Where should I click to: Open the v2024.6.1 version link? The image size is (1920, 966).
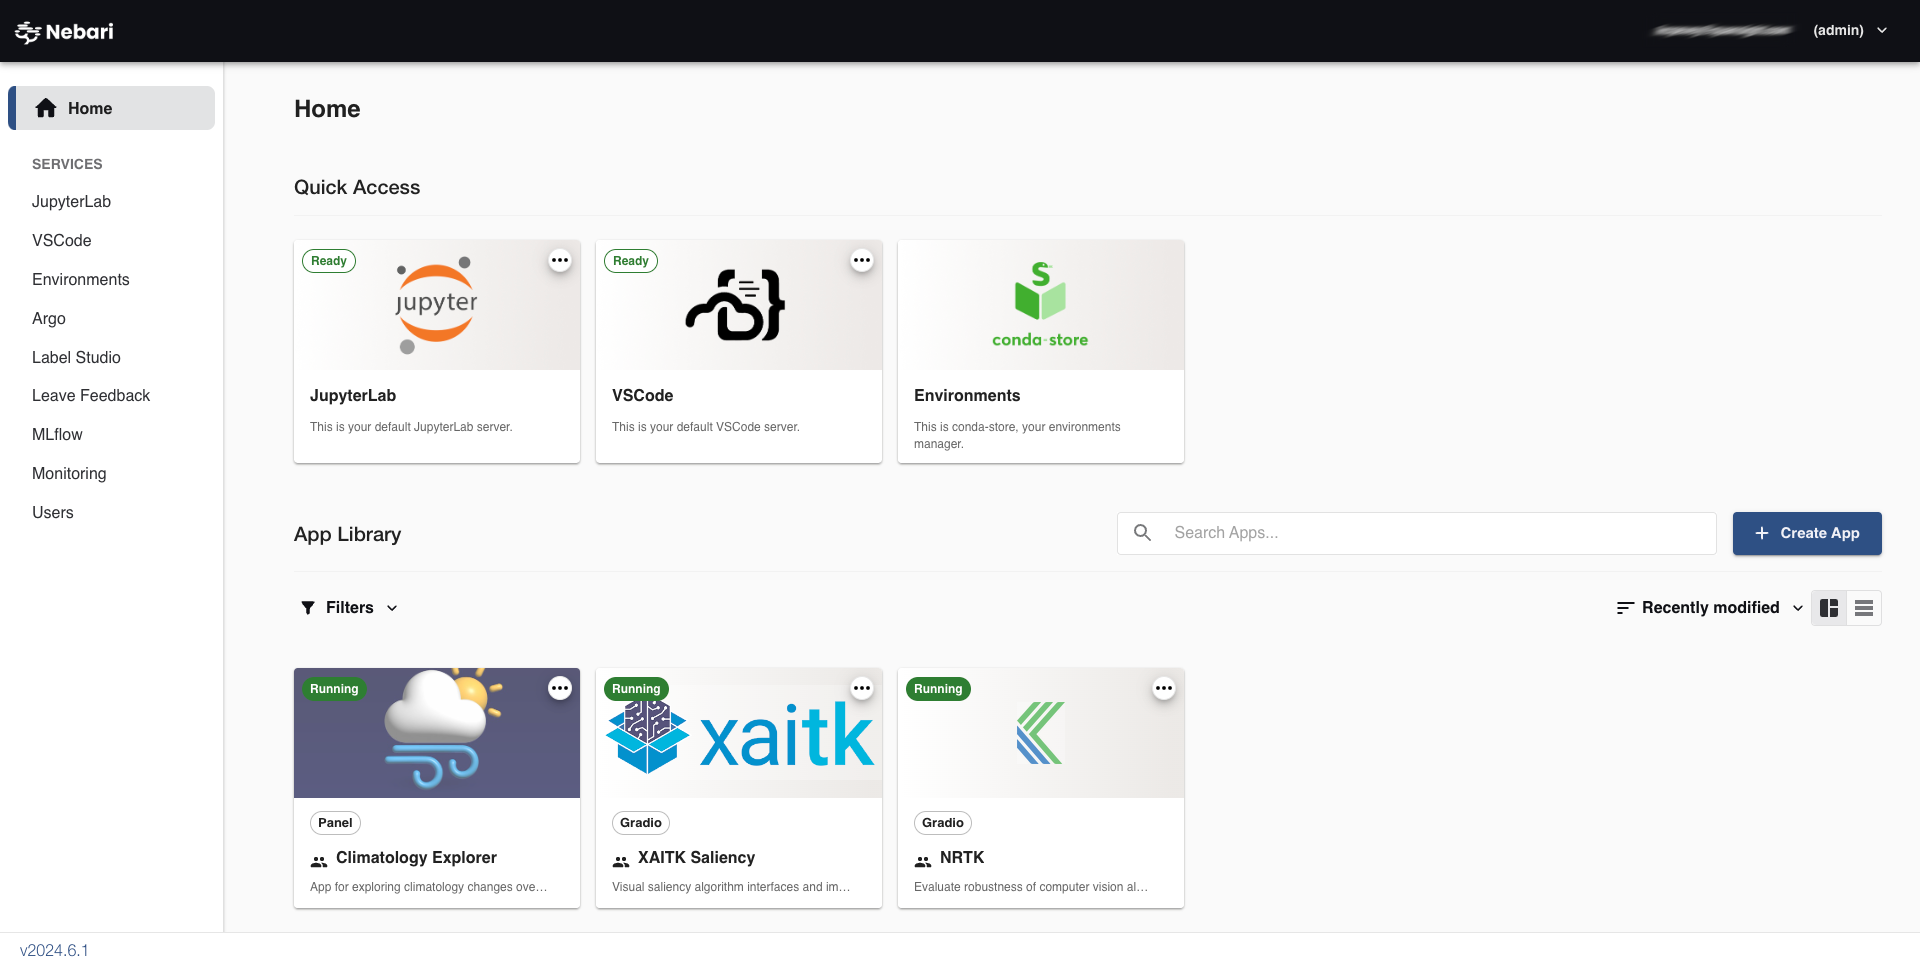55,949
